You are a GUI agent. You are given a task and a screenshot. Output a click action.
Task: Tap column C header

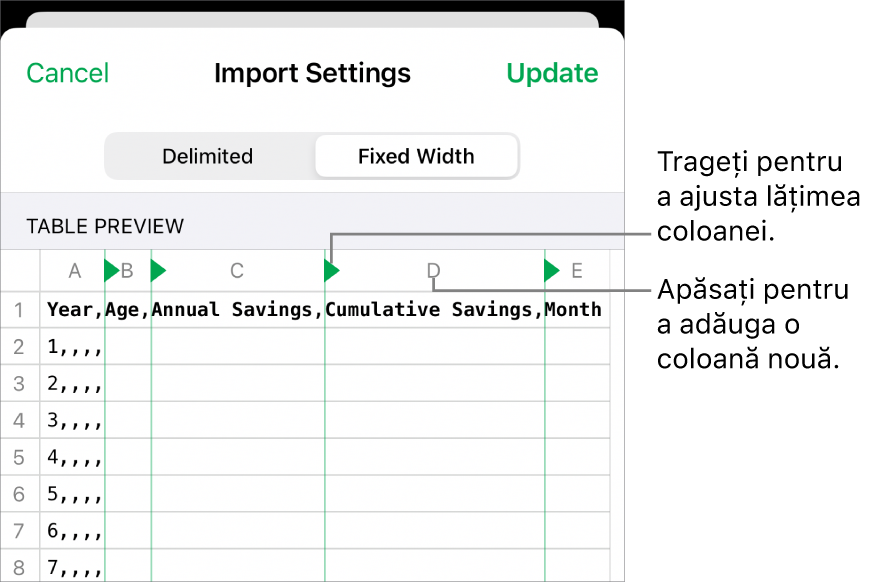click(237, 270)
